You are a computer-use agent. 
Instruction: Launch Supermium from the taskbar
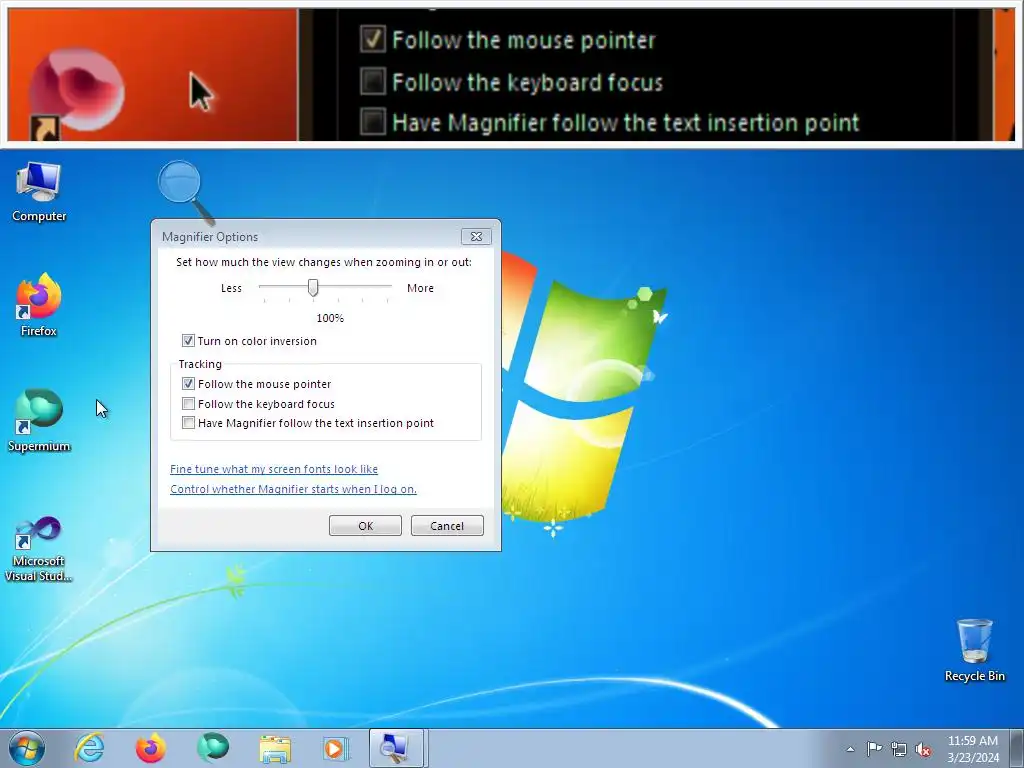click(x=213, y=748)
